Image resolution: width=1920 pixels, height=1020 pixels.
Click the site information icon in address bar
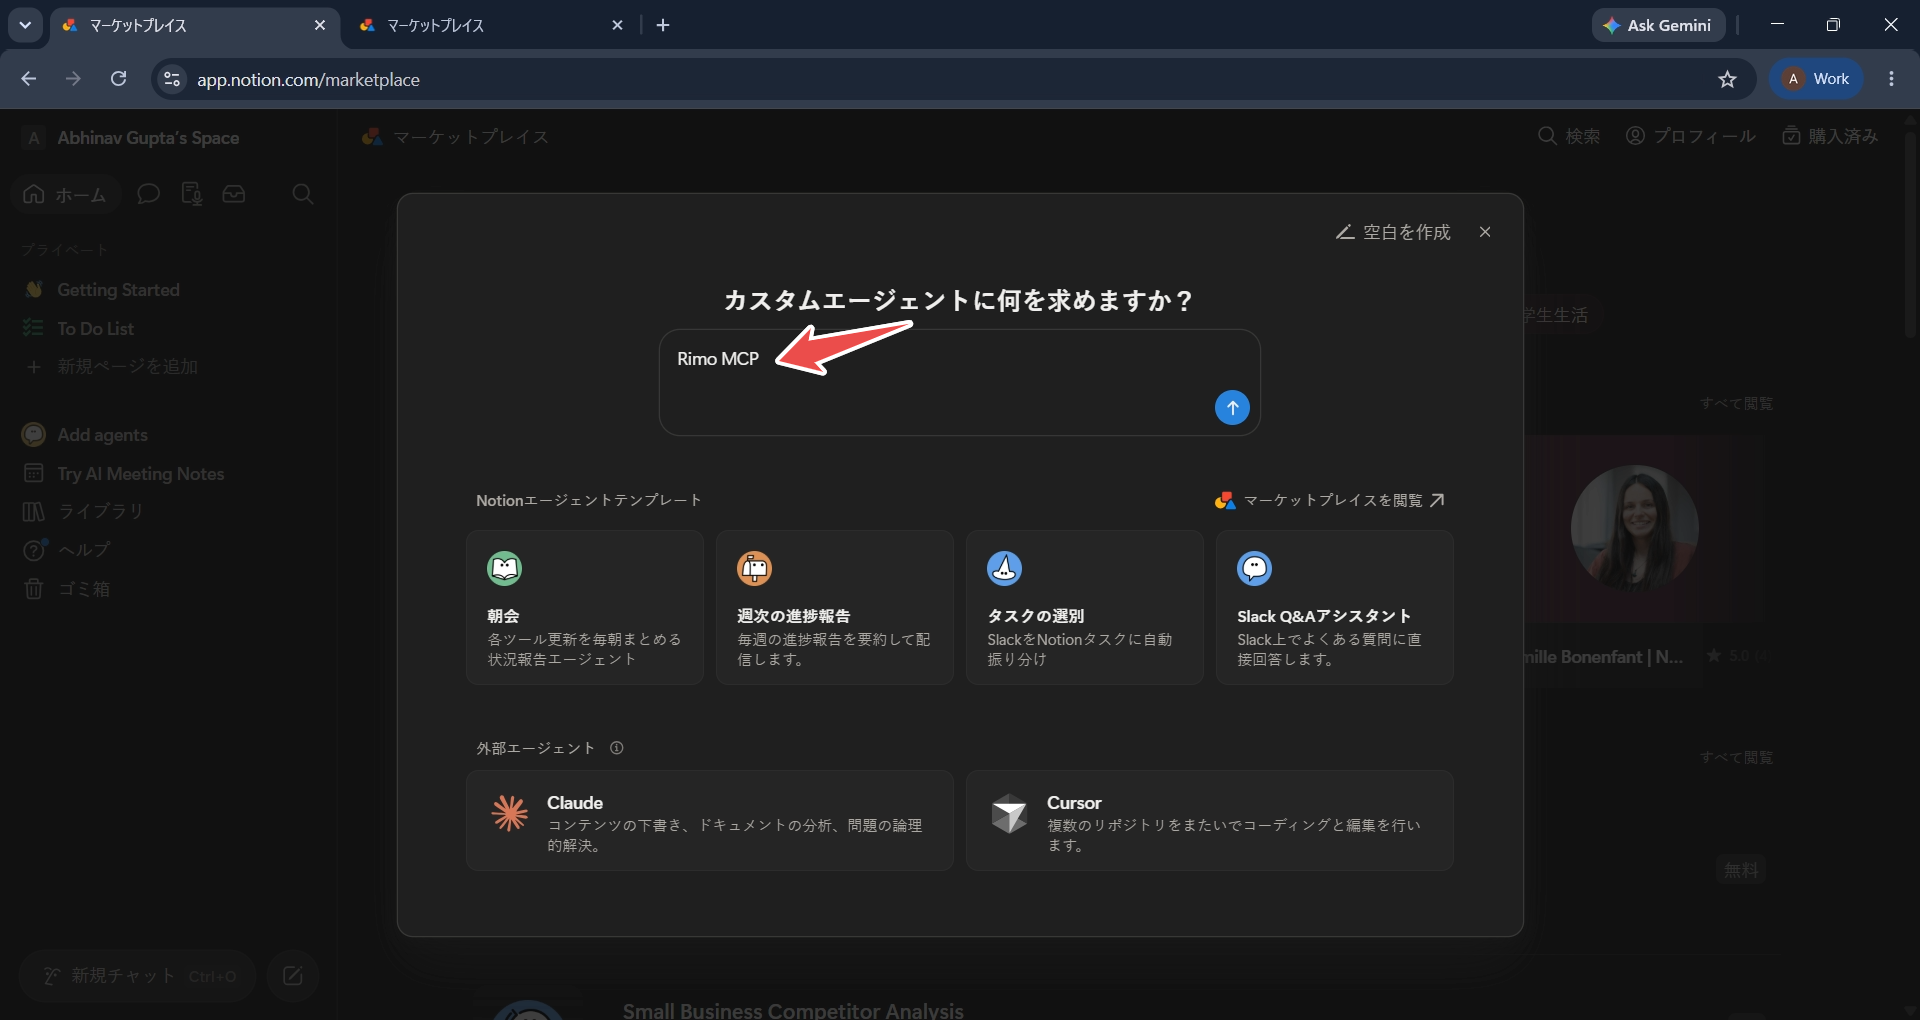pos(172,79)
